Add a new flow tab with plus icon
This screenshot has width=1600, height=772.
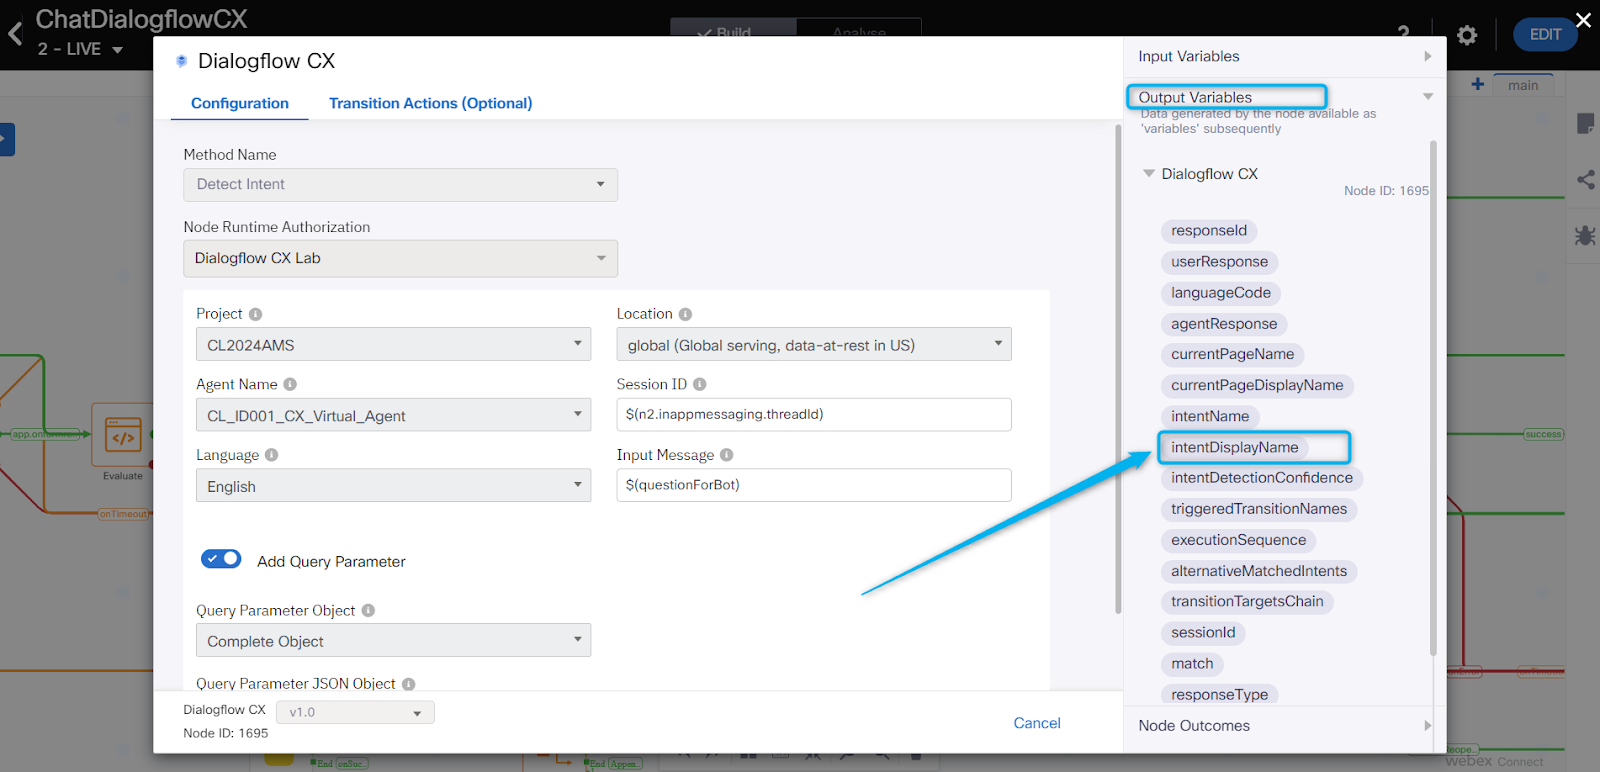coord(1477,85)
